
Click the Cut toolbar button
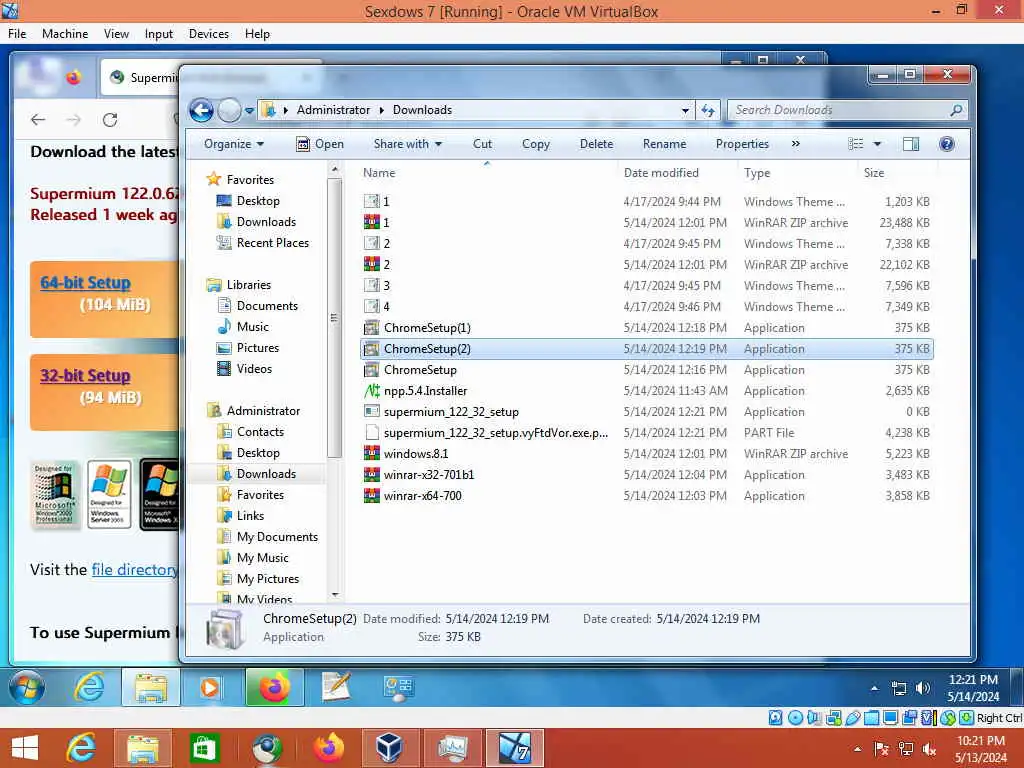point(482,144)
